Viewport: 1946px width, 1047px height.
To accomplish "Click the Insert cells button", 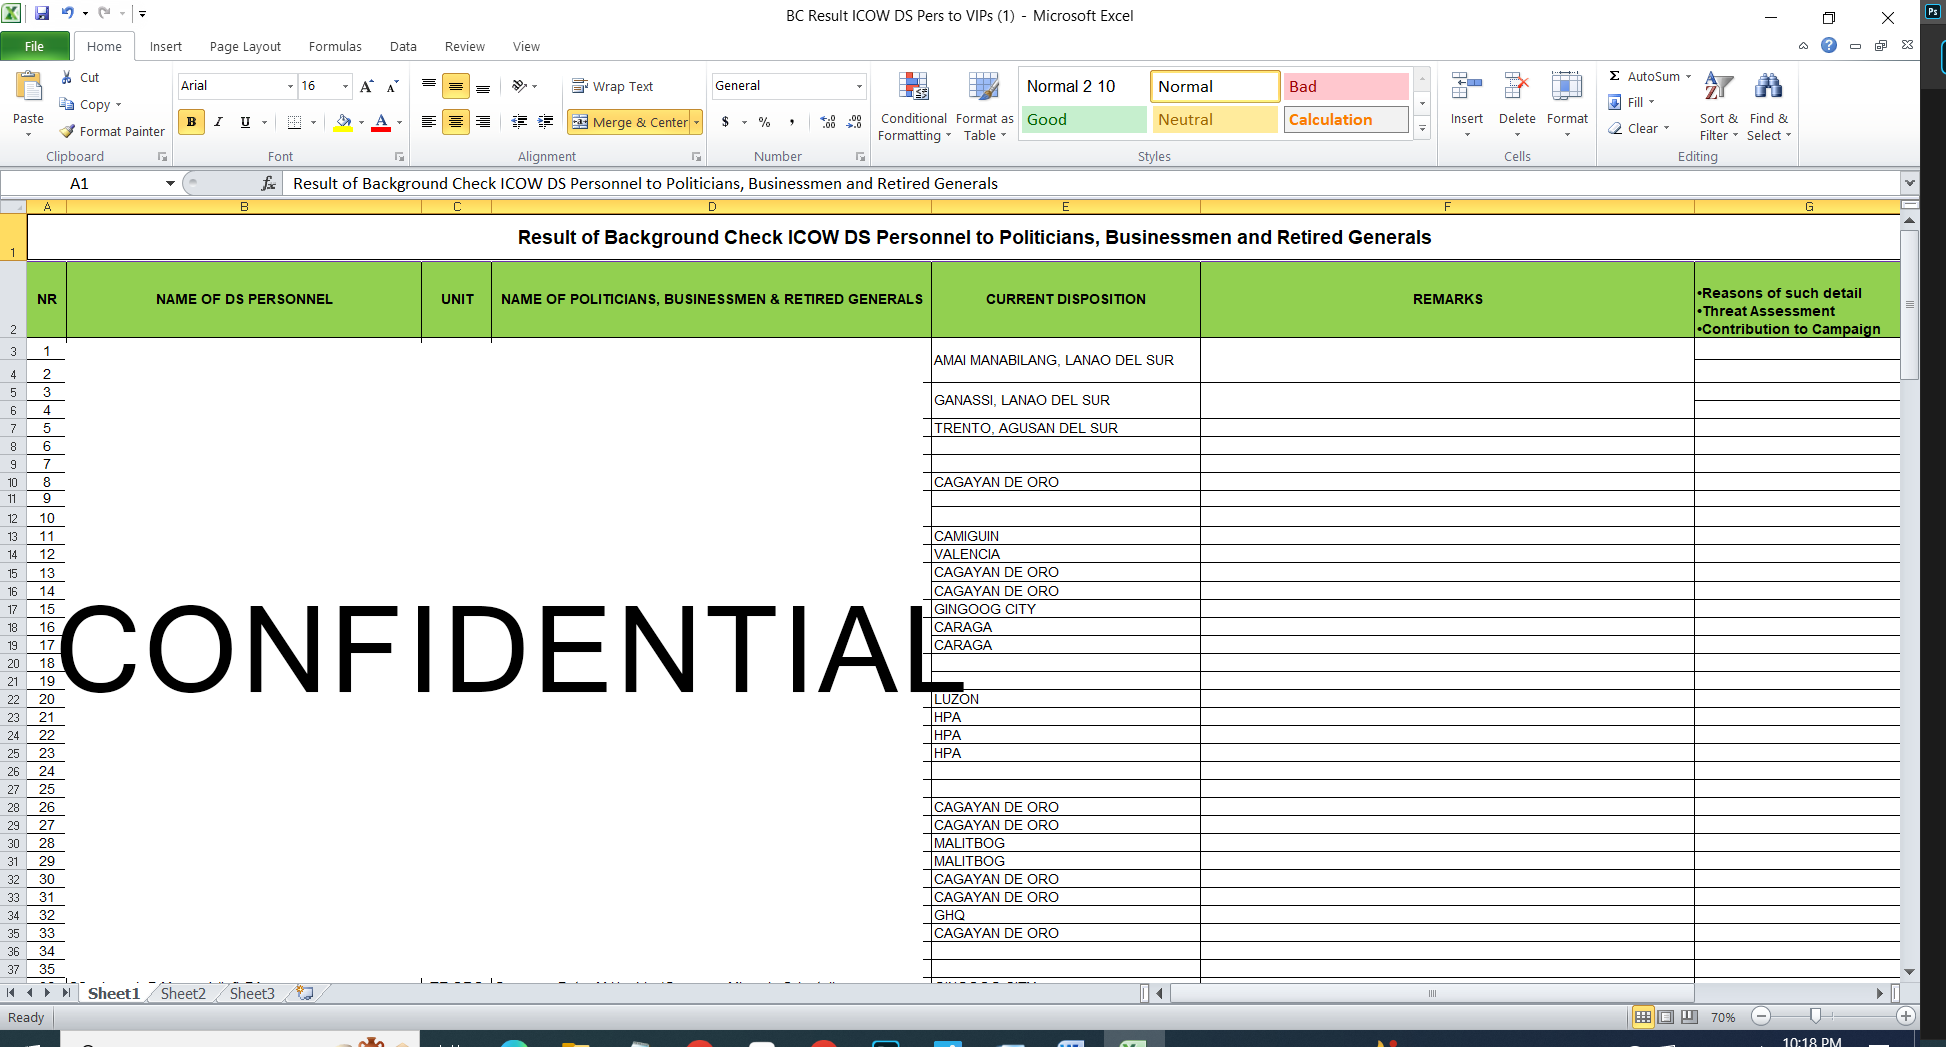I will (x=1467, y=106).
